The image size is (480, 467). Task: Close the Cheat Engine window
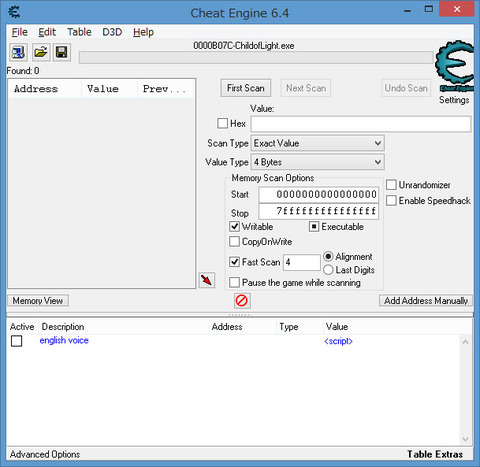pyautogui.click(x=457, y=9)
